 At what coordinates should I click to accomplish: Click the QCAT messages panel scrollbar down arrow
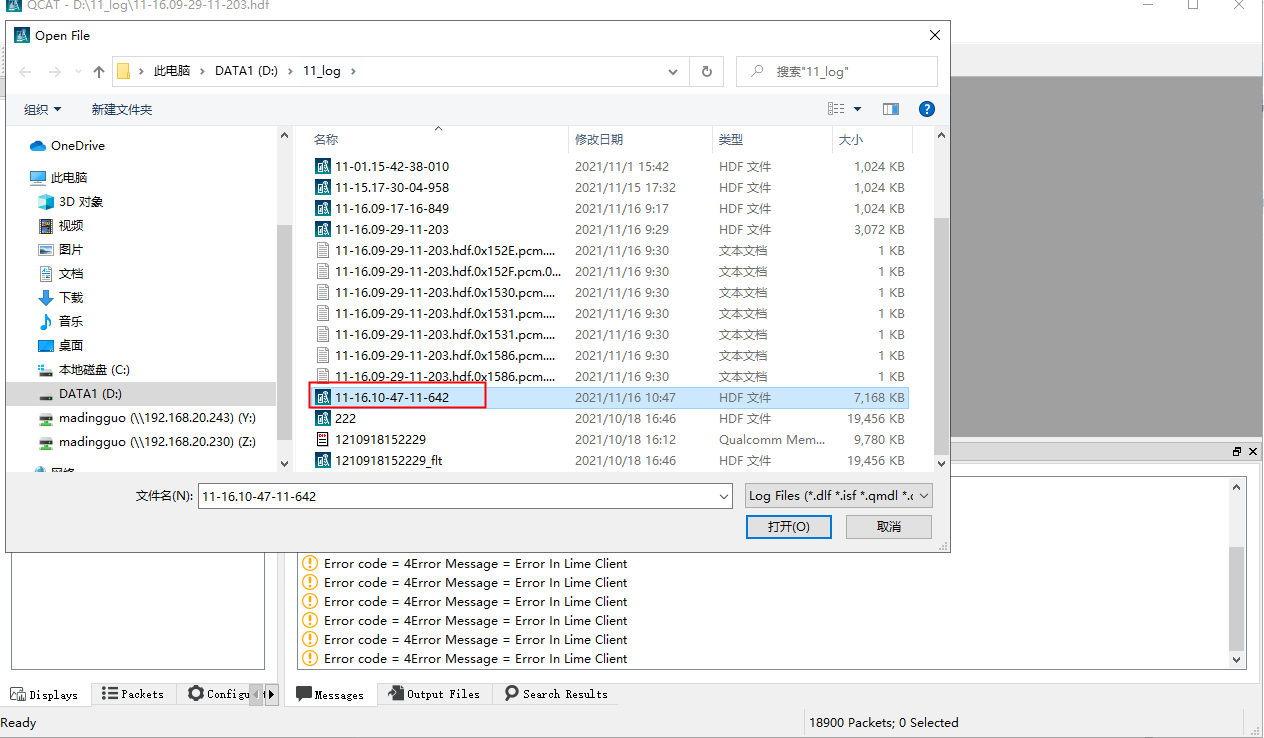tap(1237, 660)
